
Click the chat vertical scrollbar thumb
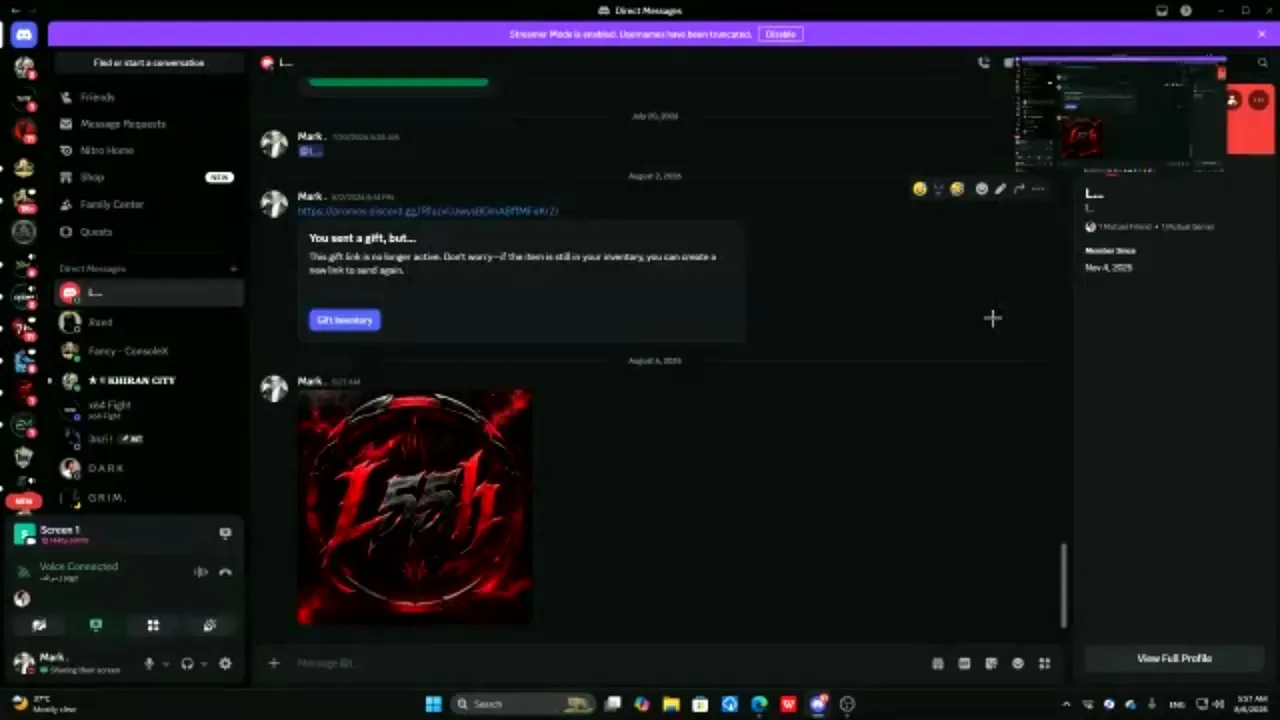[x=1063, y=585]
